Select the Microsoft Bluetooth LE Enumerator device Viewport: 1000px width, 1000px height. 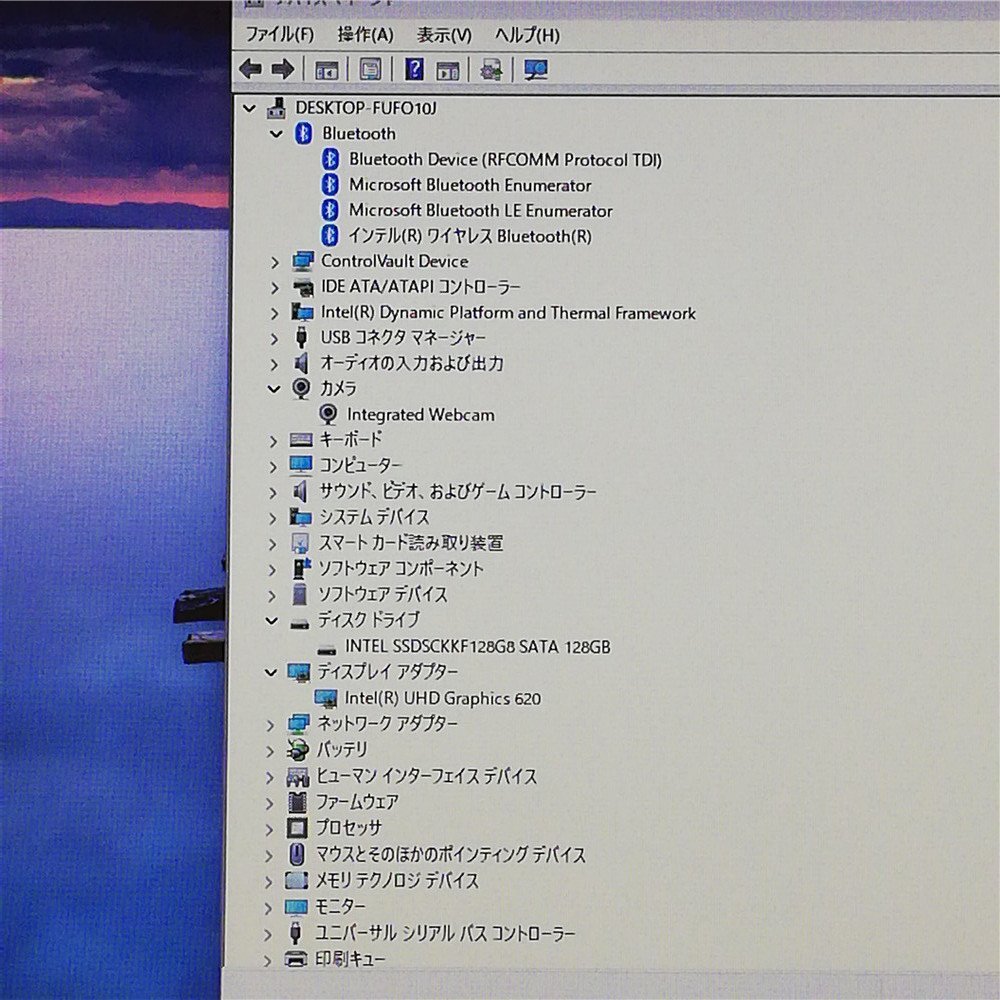tap(479, 210)
